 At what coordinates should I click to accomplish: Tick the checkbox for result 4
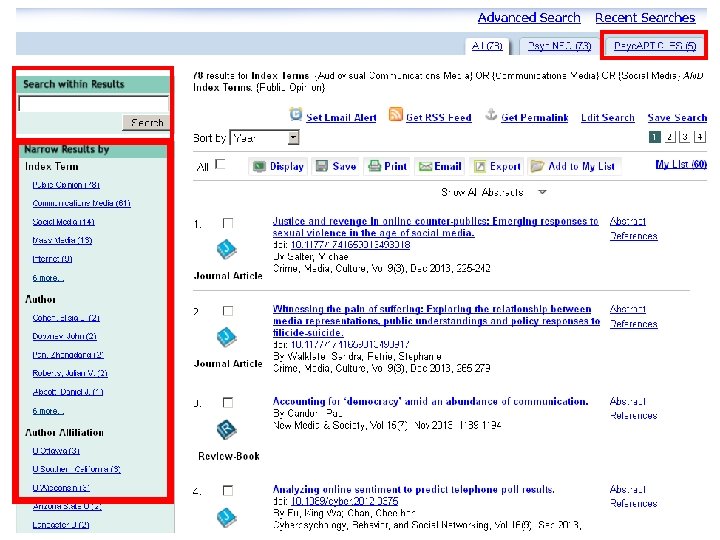(x=227, y=490)
